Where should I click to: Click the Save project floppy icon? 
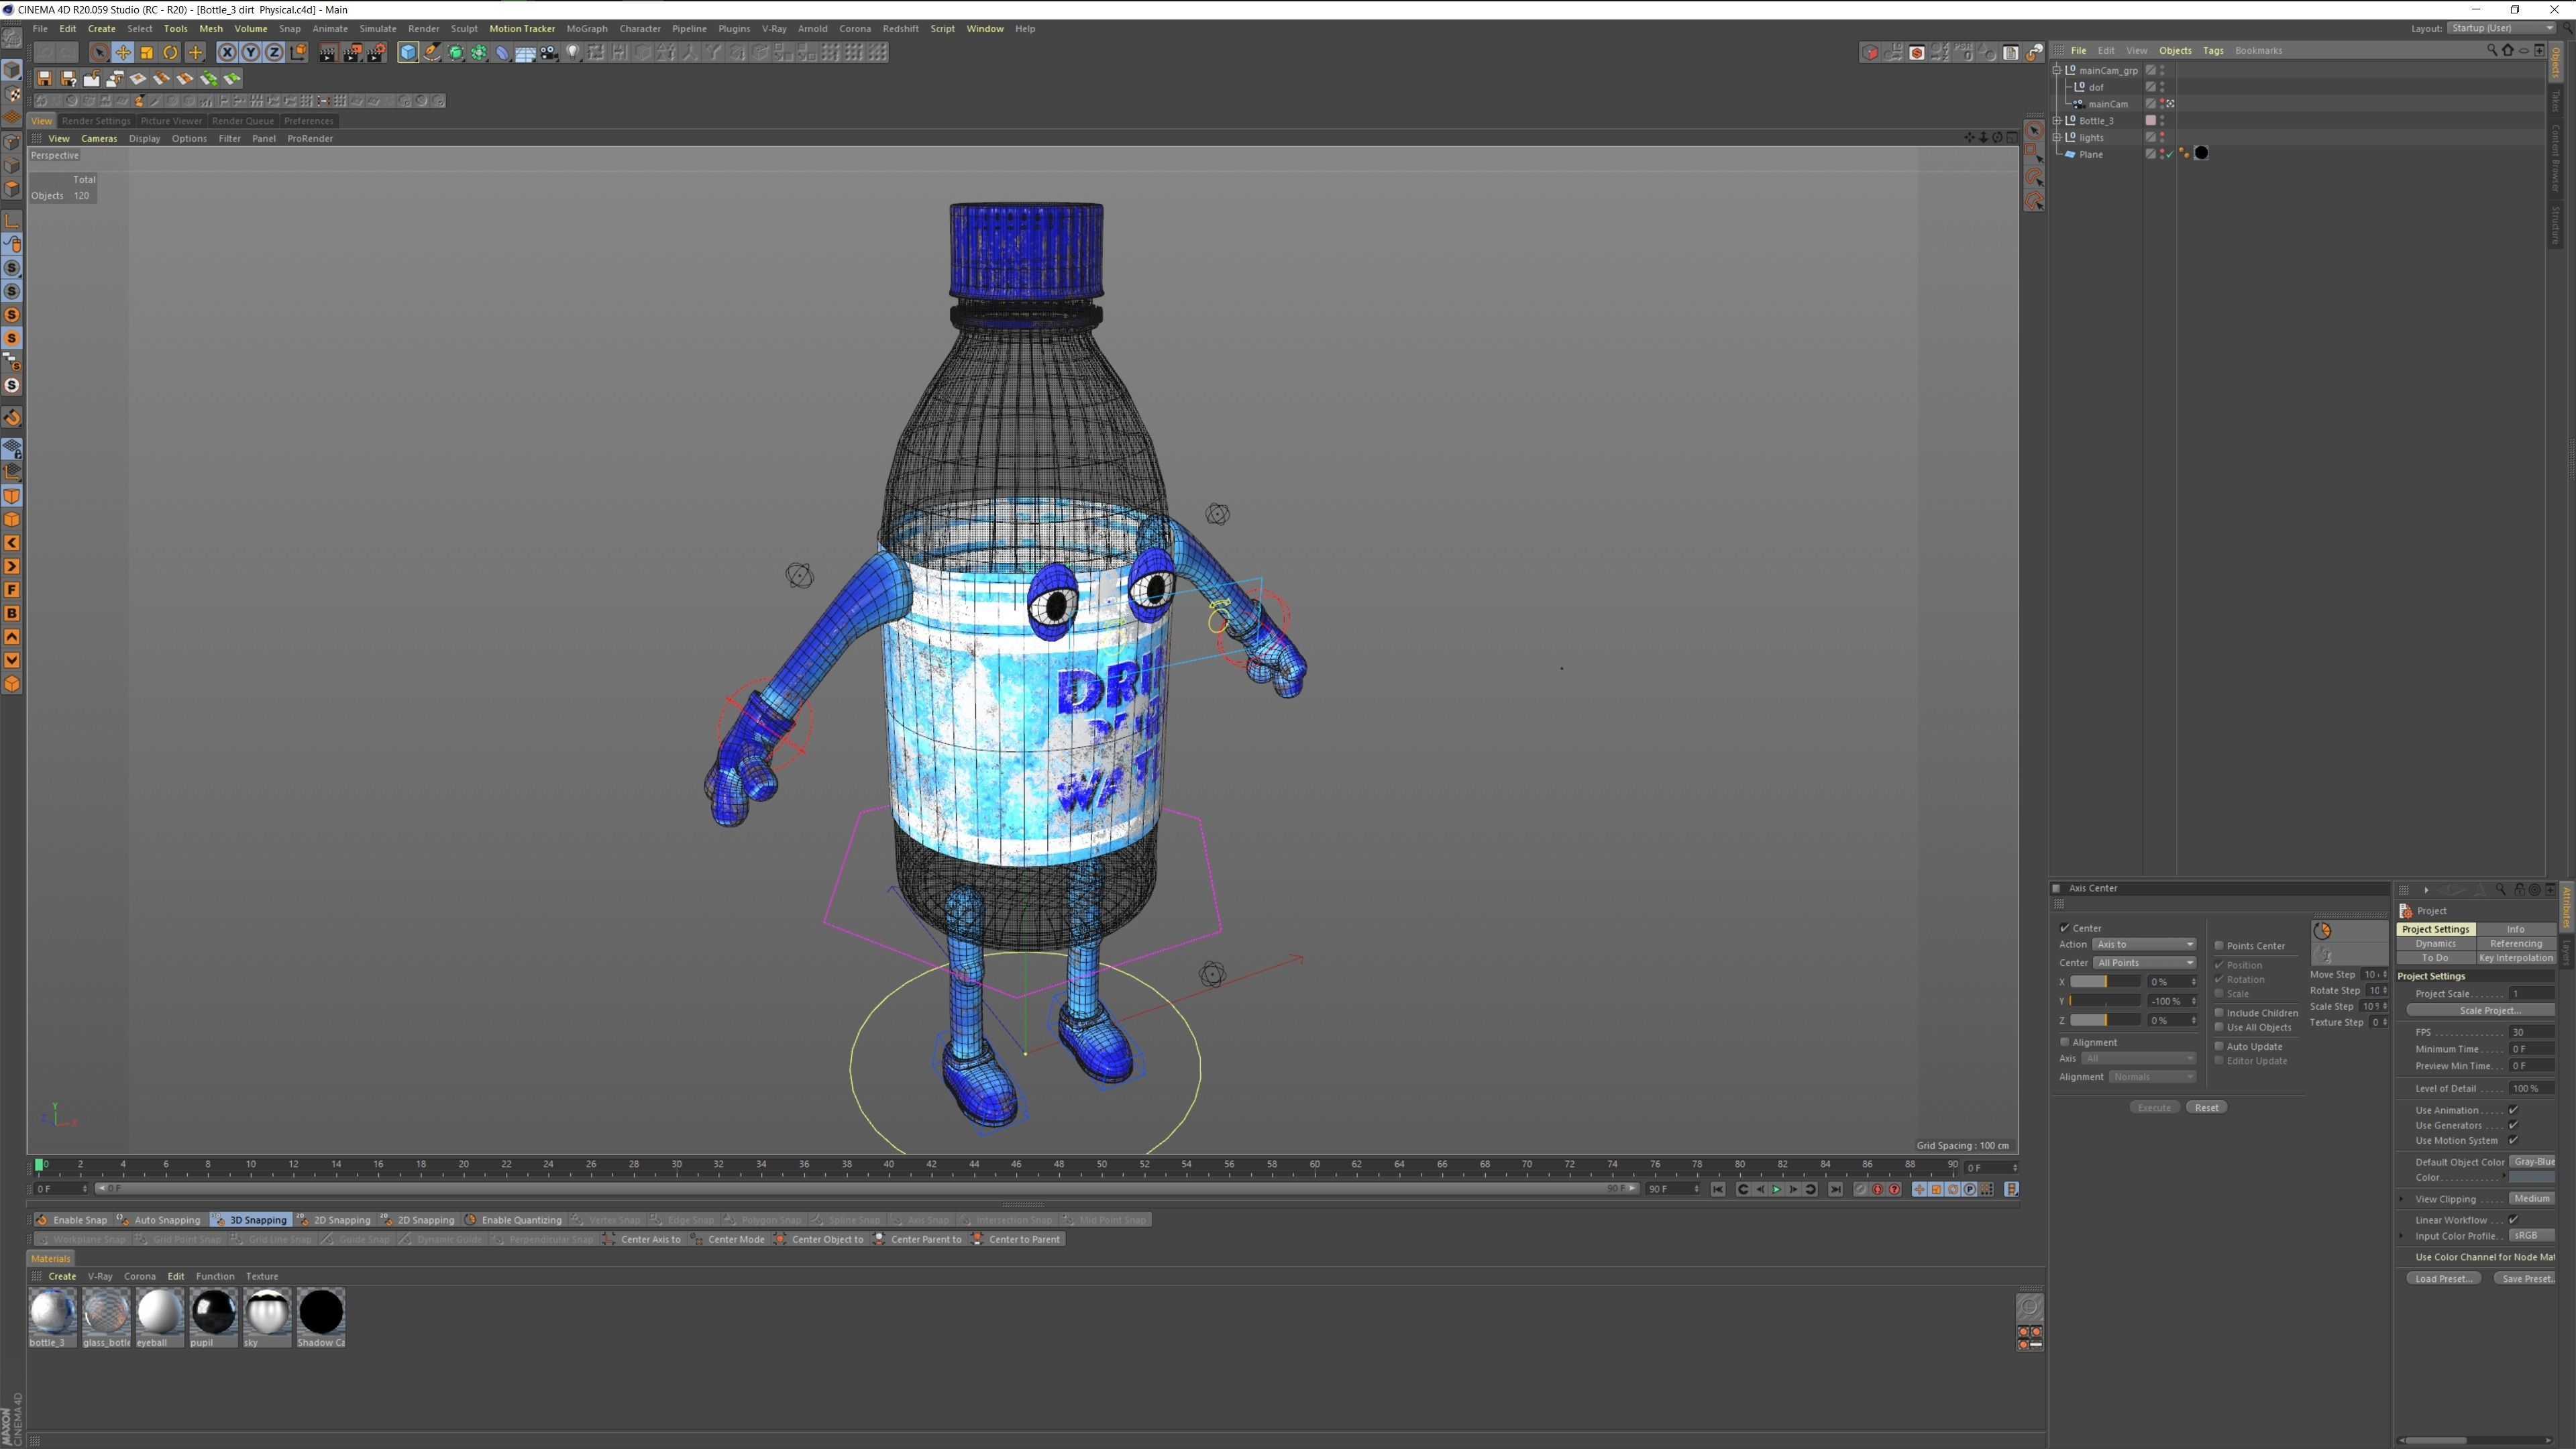[44, 78]
